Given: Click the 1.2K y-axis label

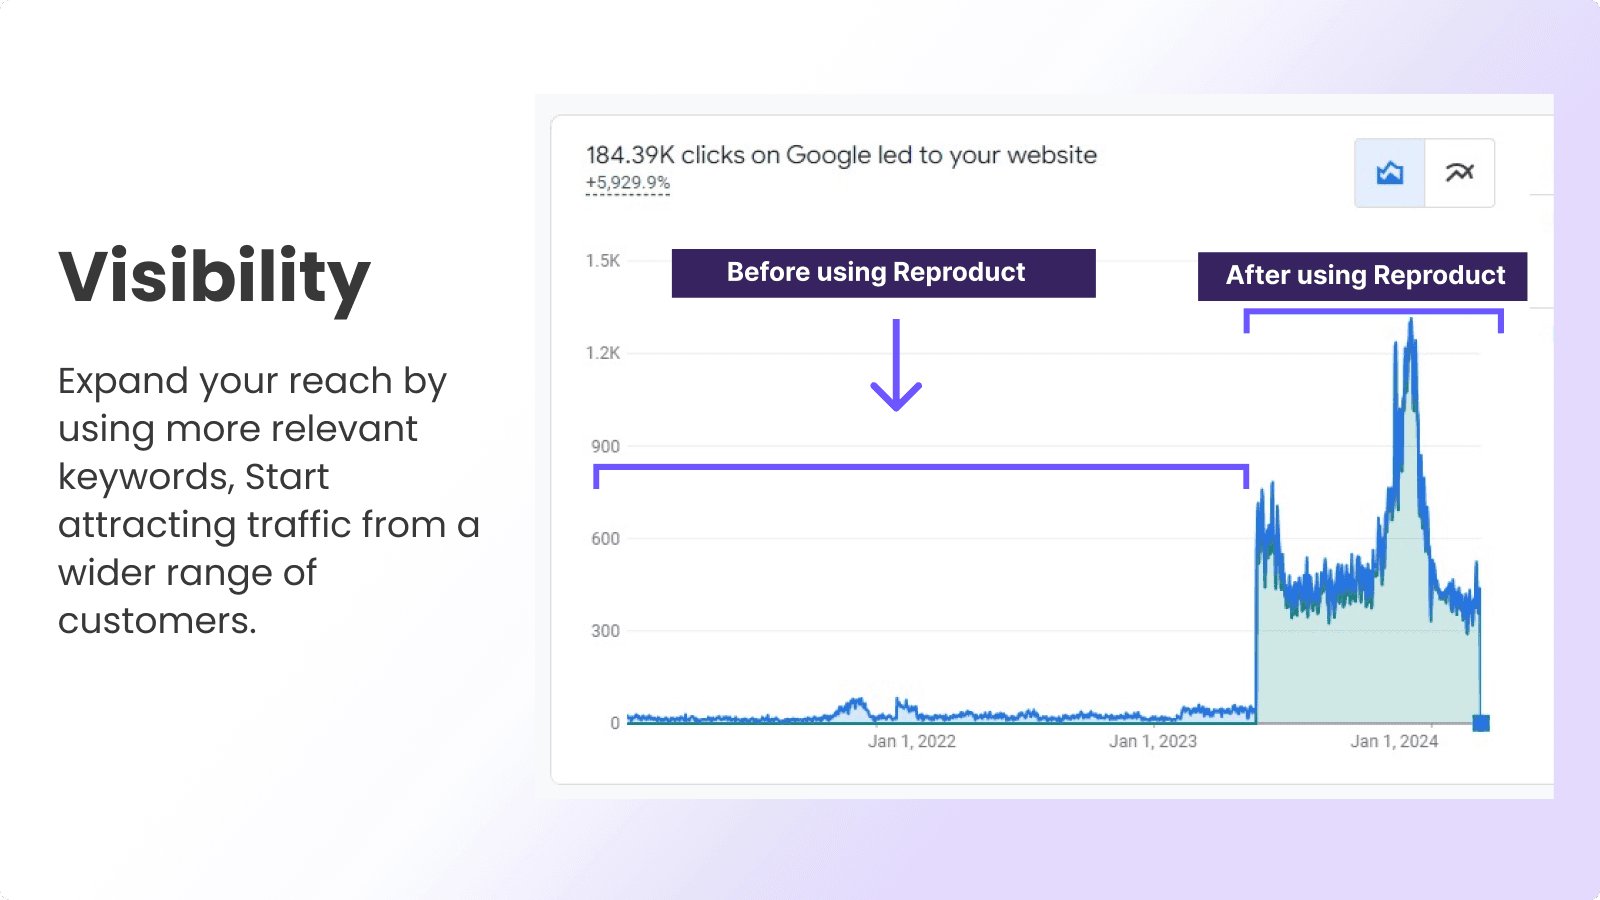Looking at the screenshot, I should [603, 353].
